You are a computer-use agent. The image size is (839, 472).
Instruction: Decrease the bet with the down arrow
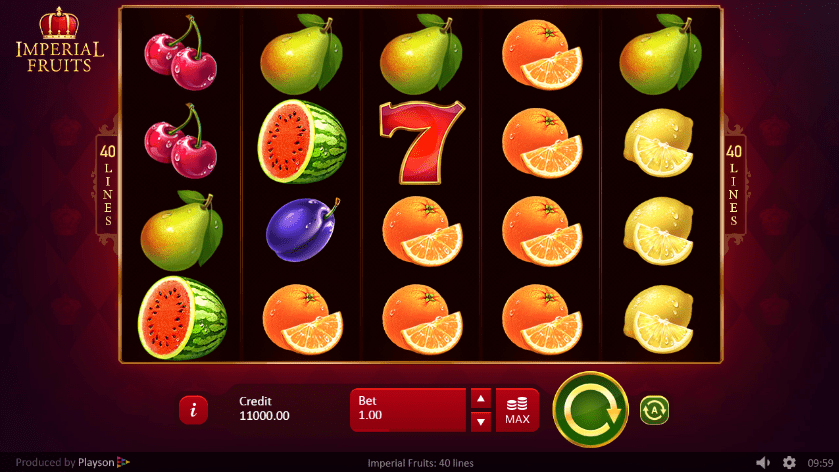click(x=480, y=422)
